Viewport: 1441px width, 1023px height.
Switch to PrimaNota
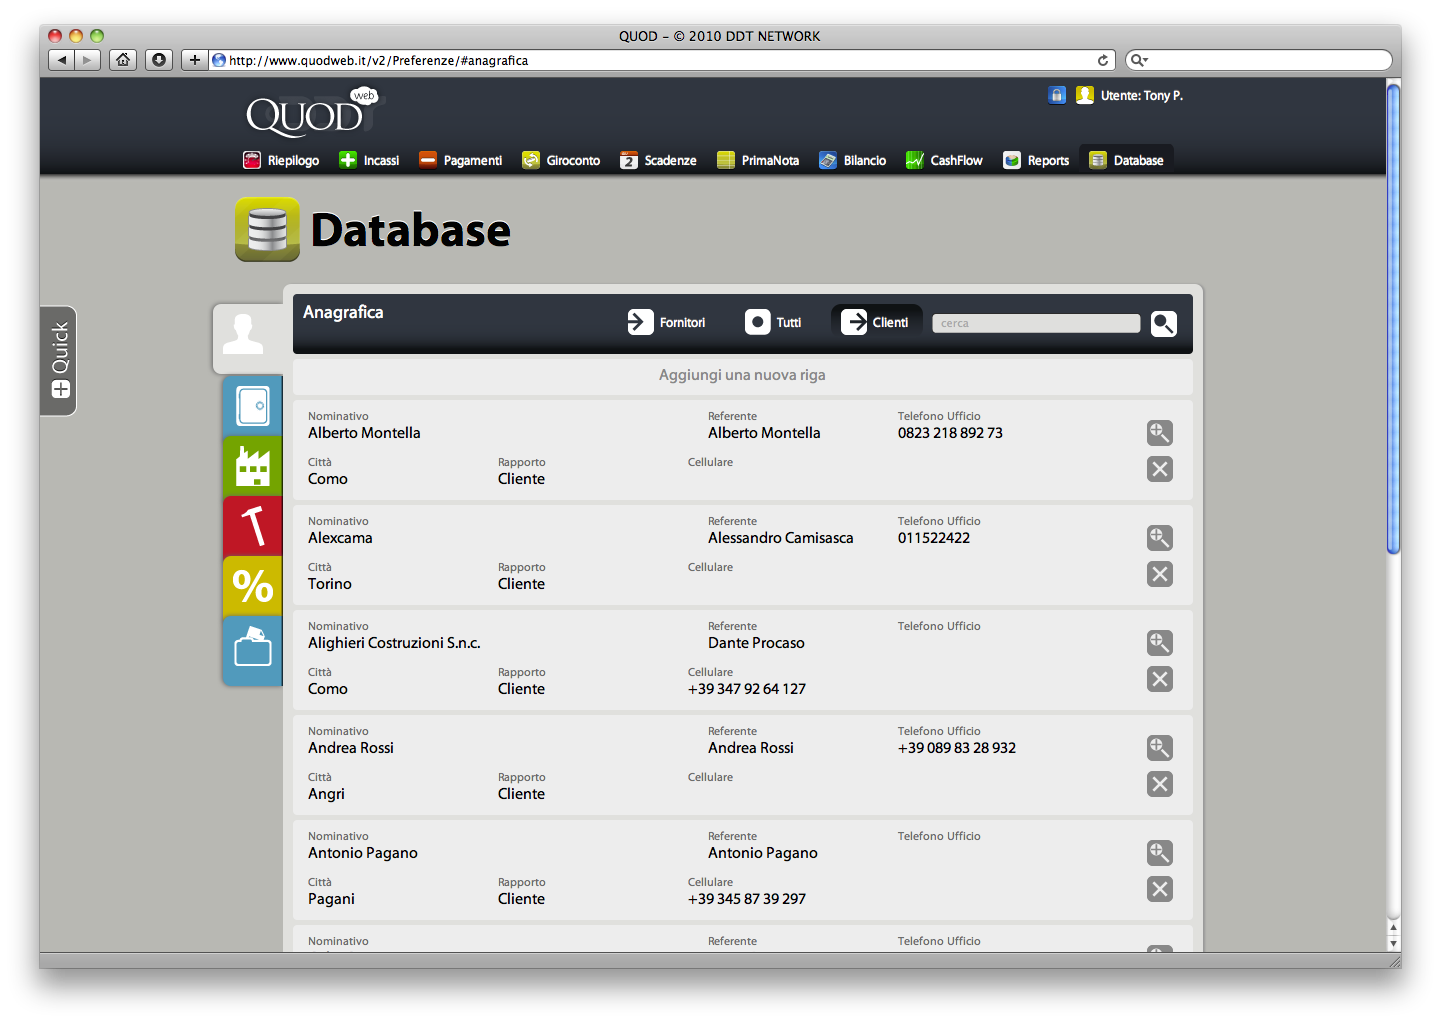[758, 160]
